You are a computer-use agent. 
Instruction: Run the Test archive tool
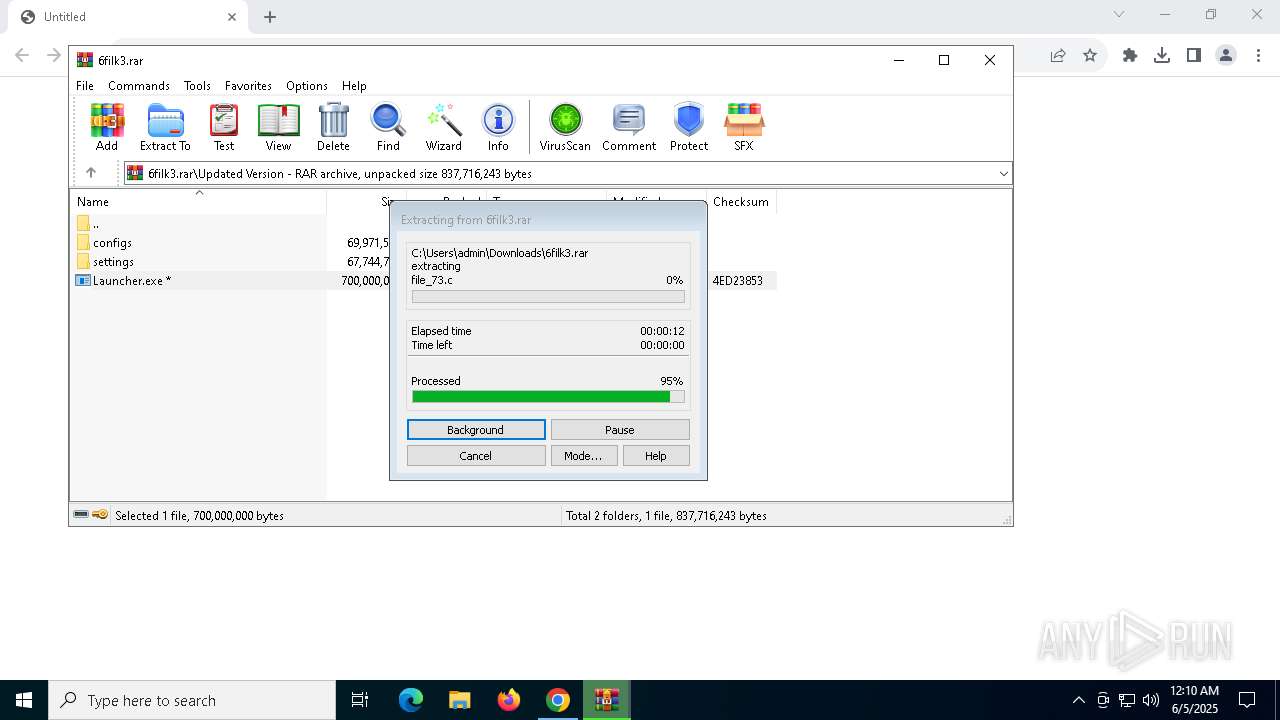pyautogui.click(x=224, y=127)
